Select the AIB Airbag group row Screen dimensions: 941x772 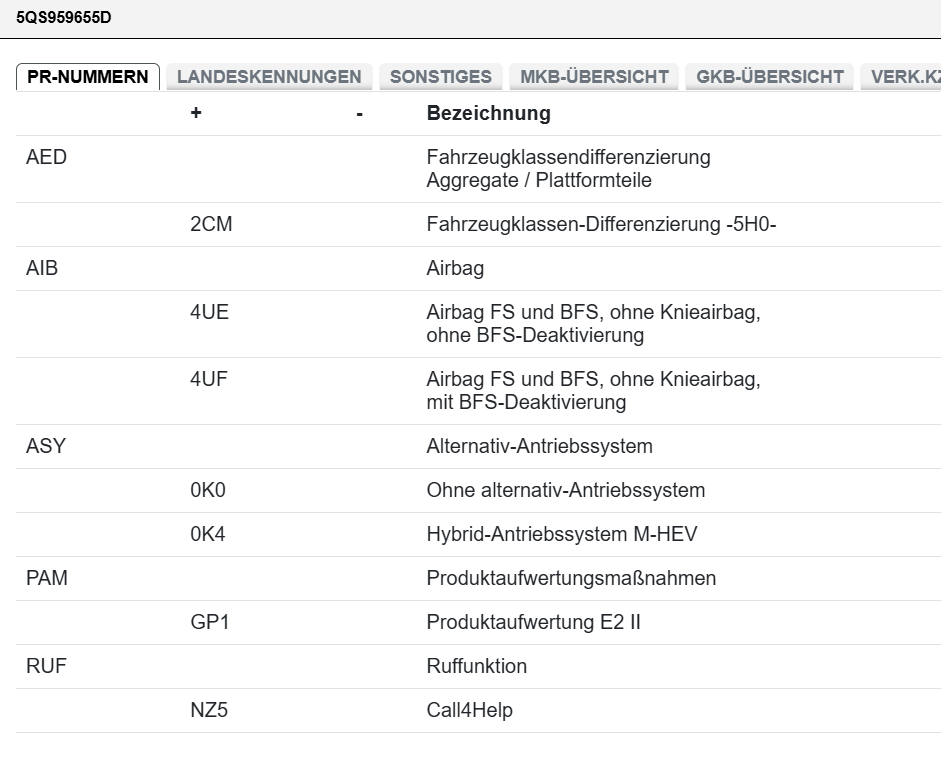42,269
